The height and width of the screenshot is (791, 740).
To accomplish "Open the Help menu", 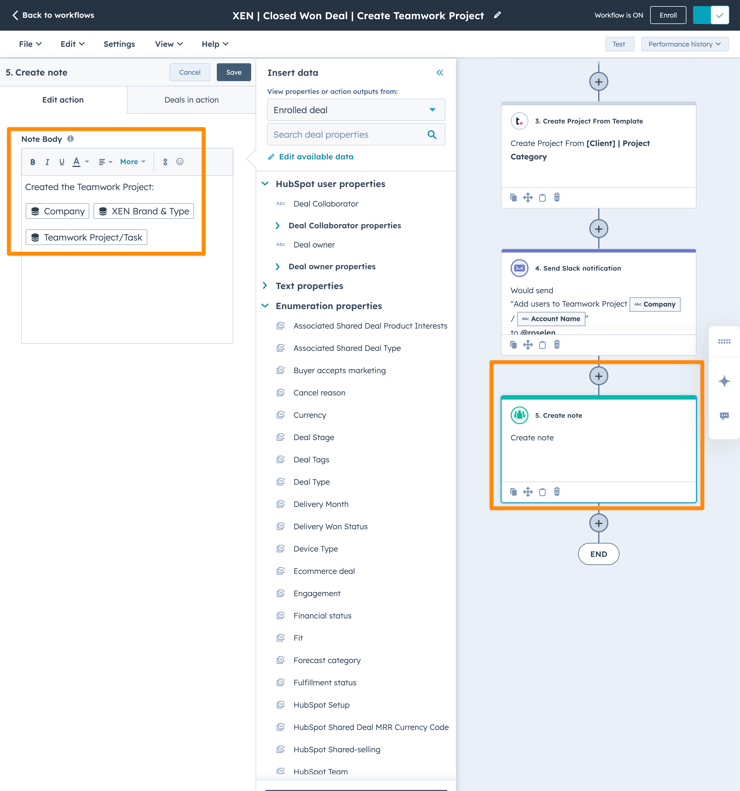I will click(x=215, y=44).
